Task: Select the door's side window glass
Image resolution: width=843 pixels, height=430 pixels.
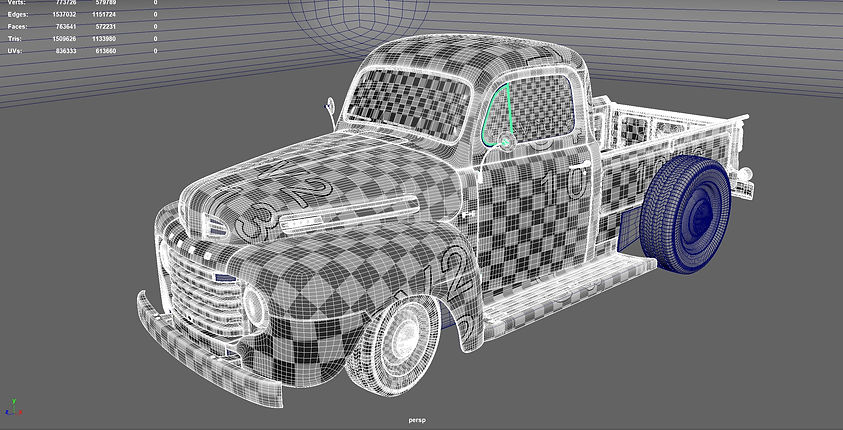Action: point(542,108)
